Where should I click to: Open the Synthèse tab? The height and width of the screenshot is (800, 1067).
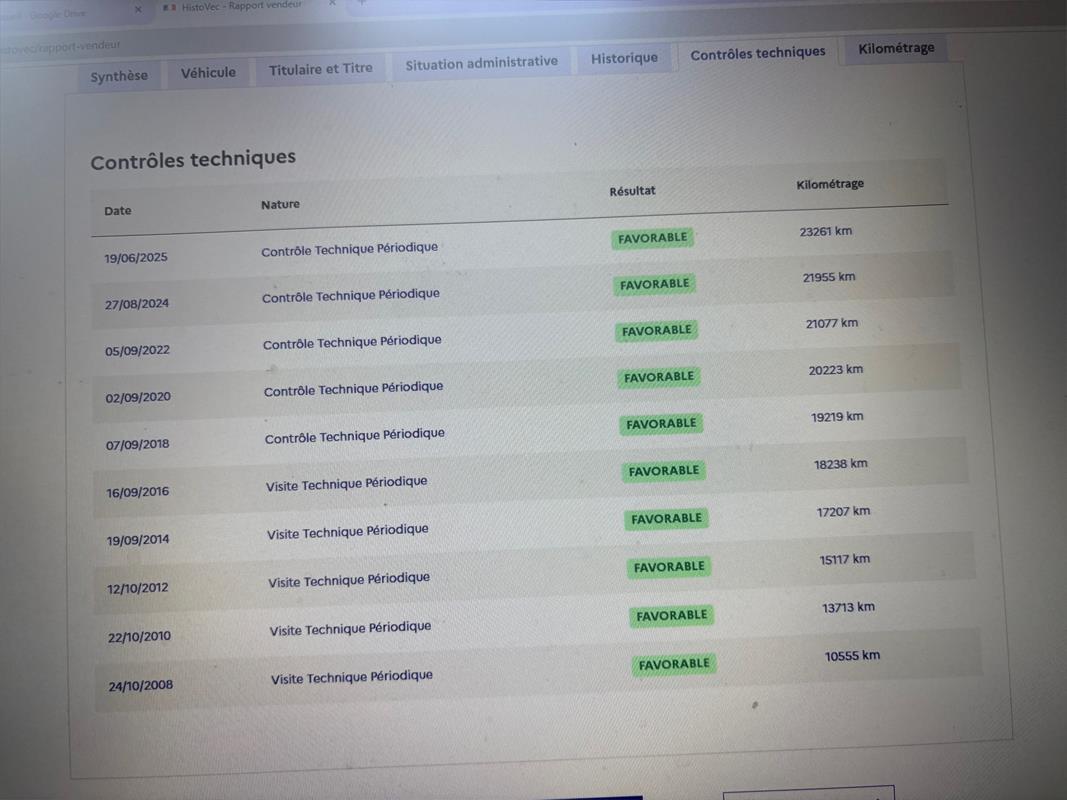pyautogui.click(x=119, y=77)
